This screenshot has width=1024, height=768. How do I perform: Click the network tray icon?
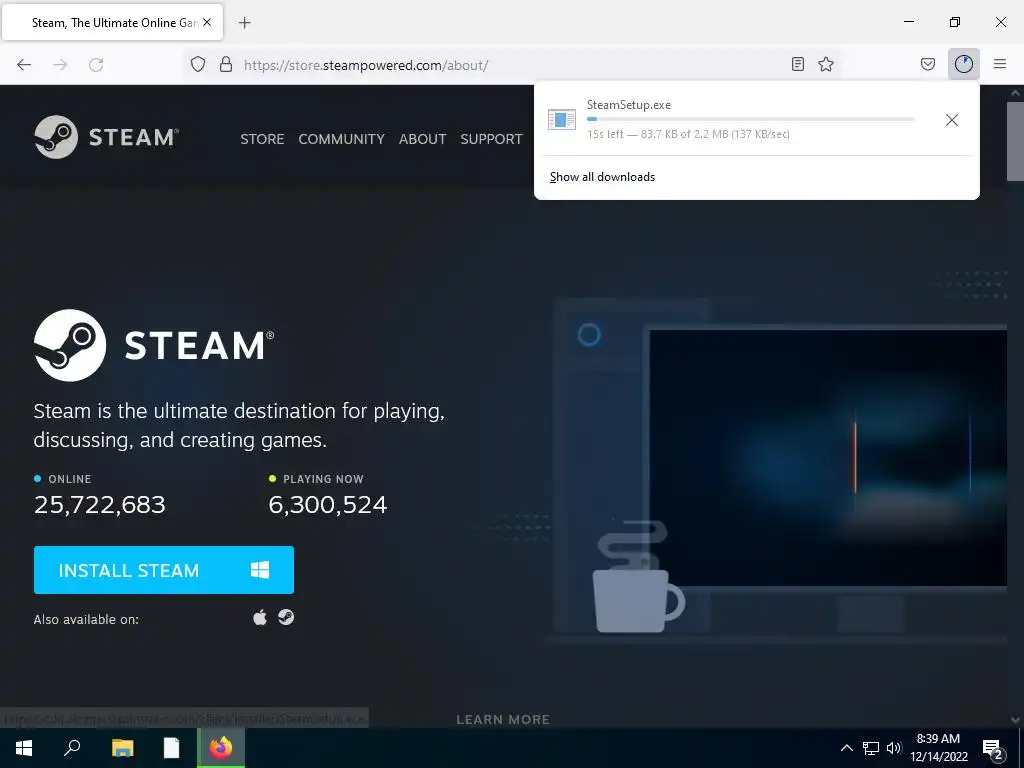pyautogui.click(x=871, y=748)
